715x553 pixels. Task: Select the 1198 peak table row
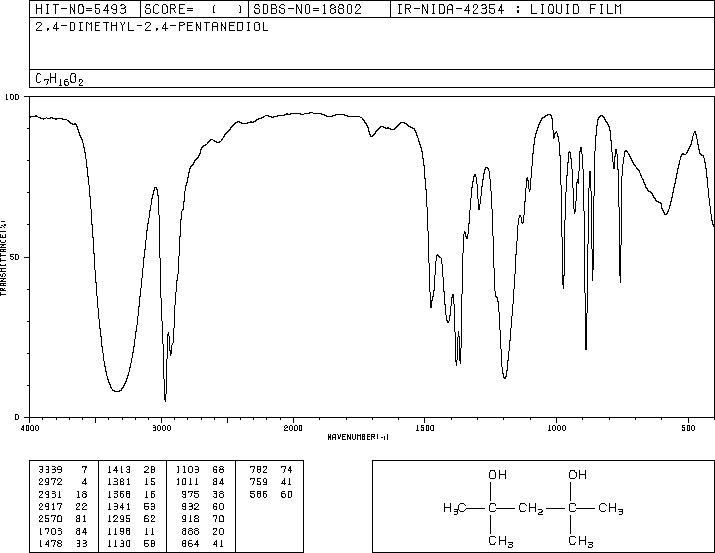point(133,532)
